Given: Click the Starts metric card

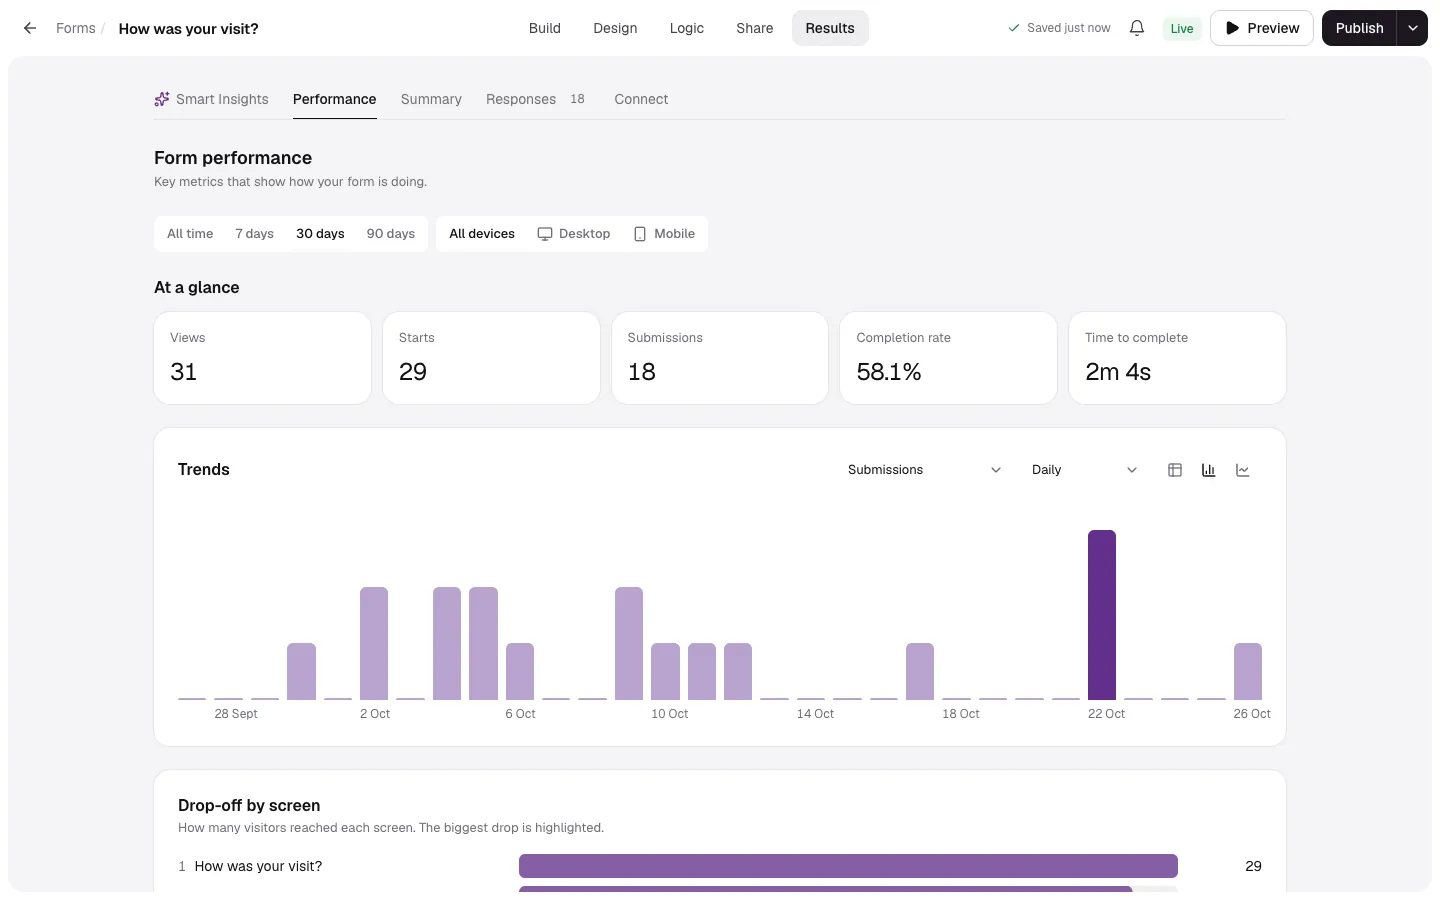Looking at the screenshot, I should coord(491,358).
